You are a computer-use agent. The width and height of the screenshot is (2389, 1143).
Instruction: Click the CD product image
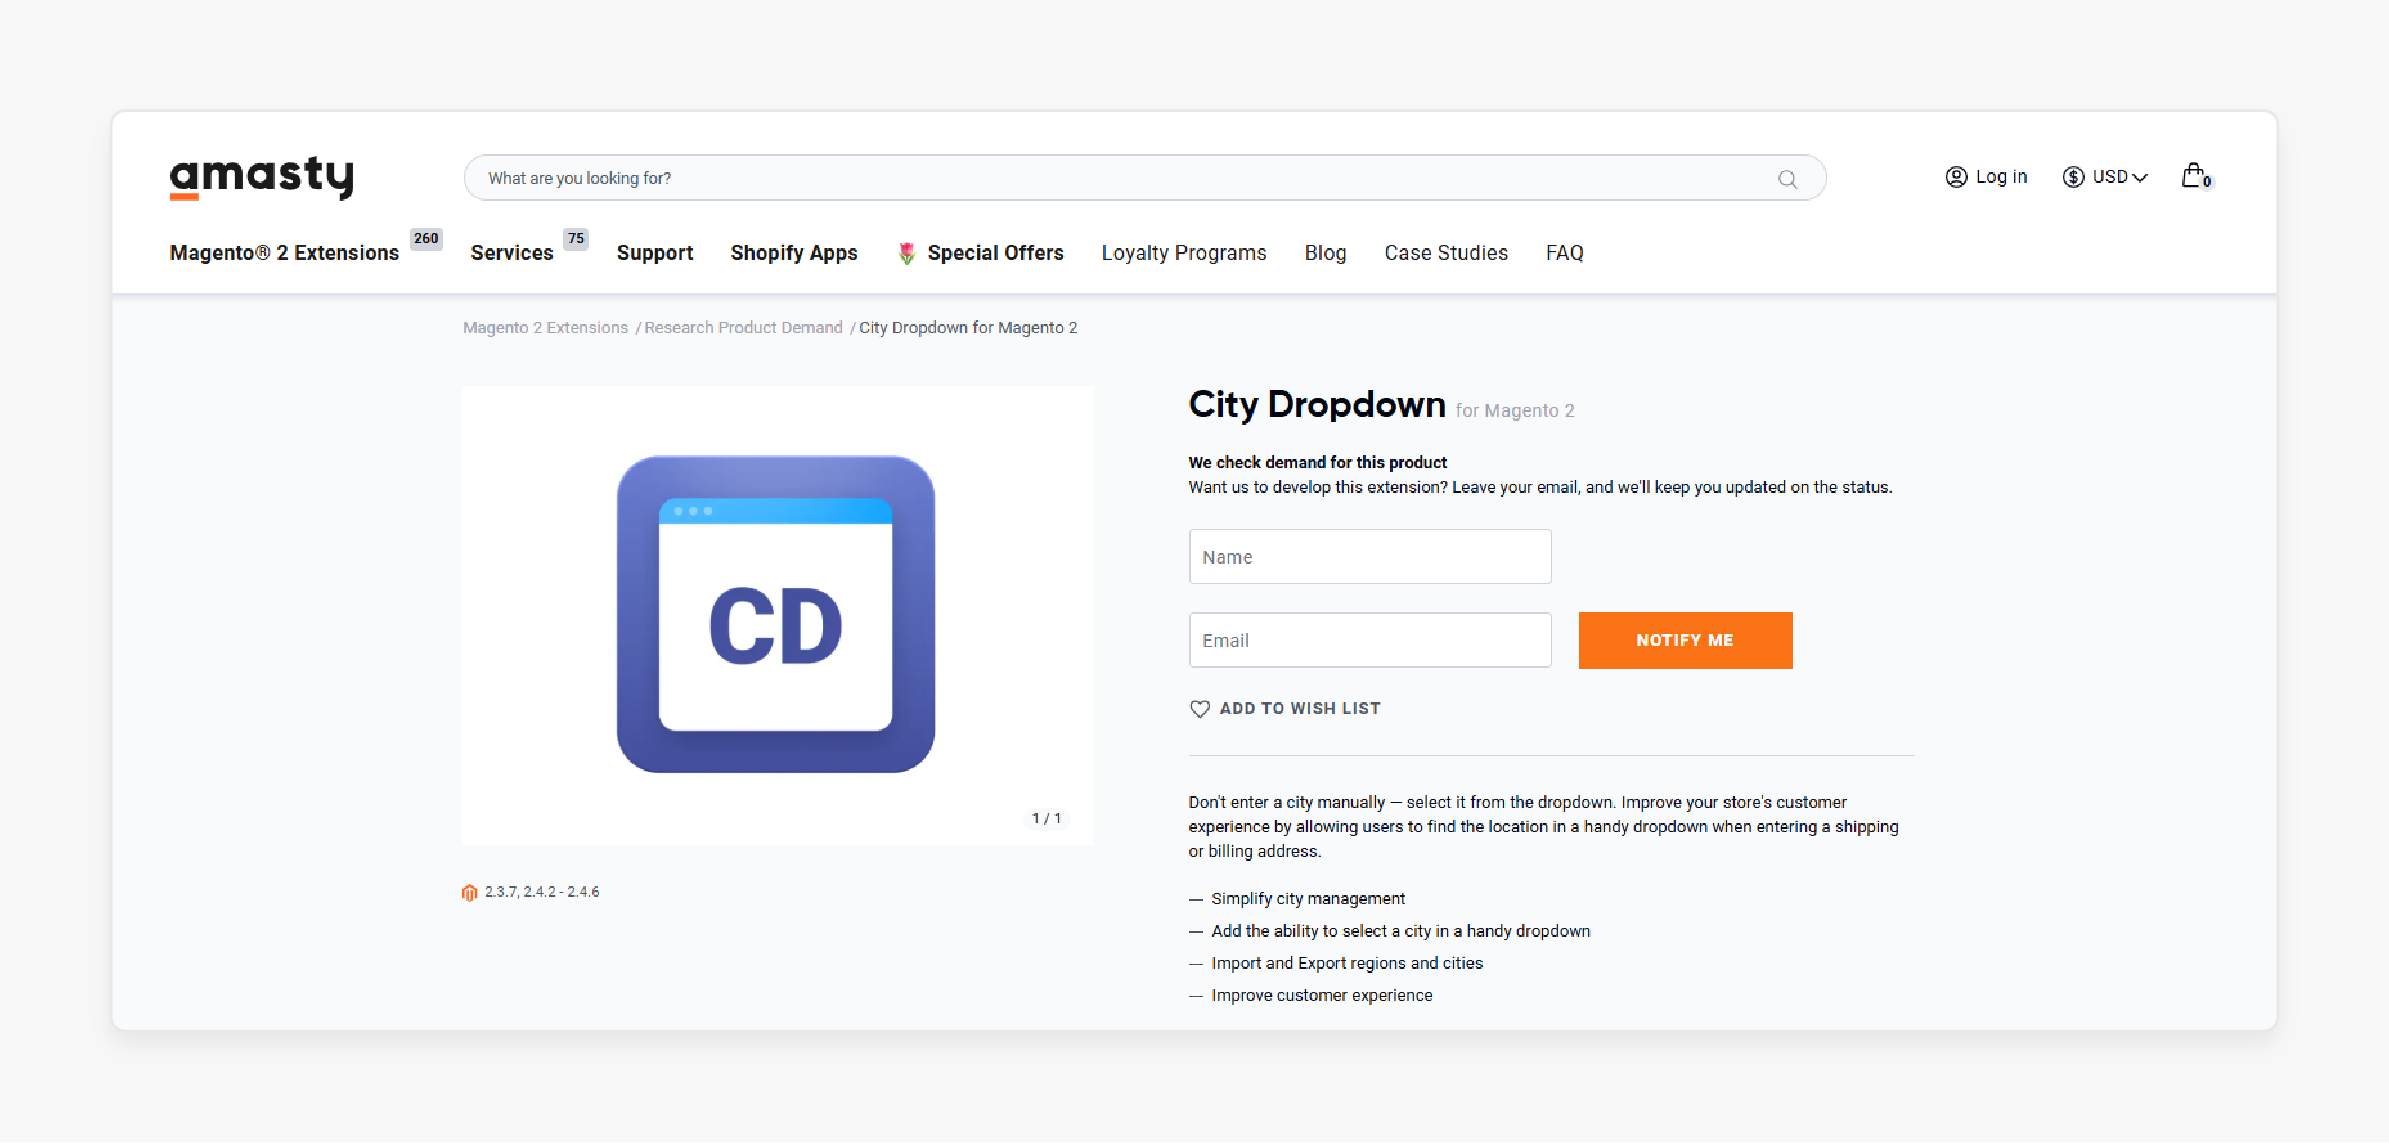(x=776, y=614)
